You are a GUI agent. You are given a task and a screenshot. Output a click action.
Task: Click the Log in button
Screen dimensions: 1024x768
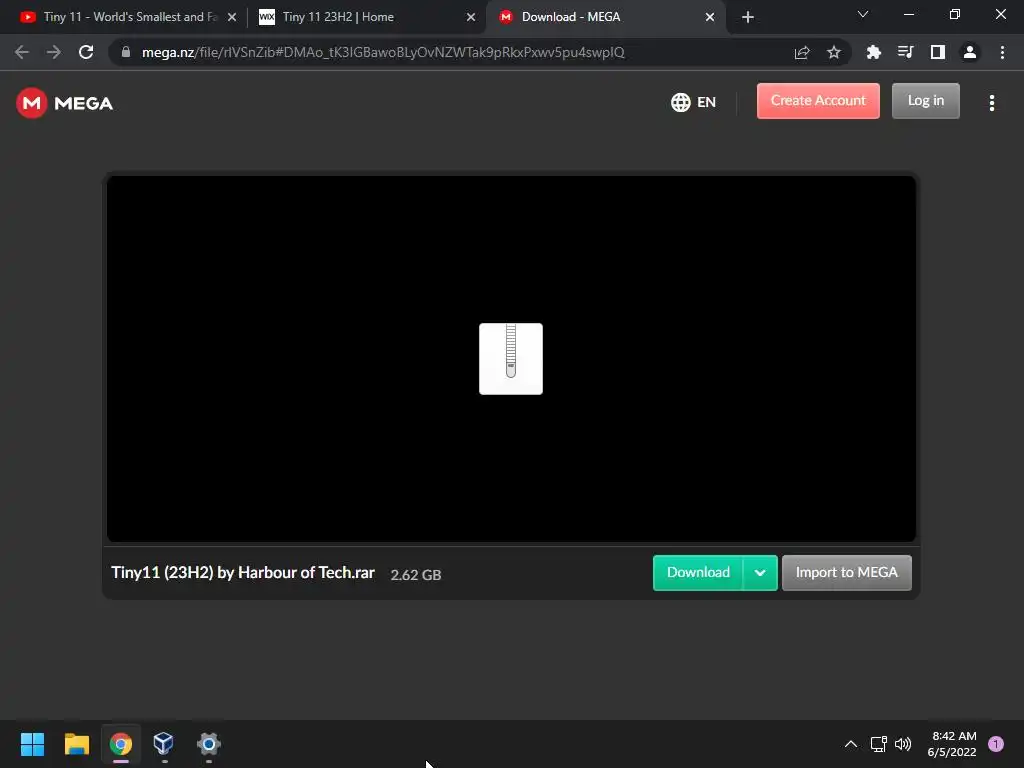[x=925, y=101]
